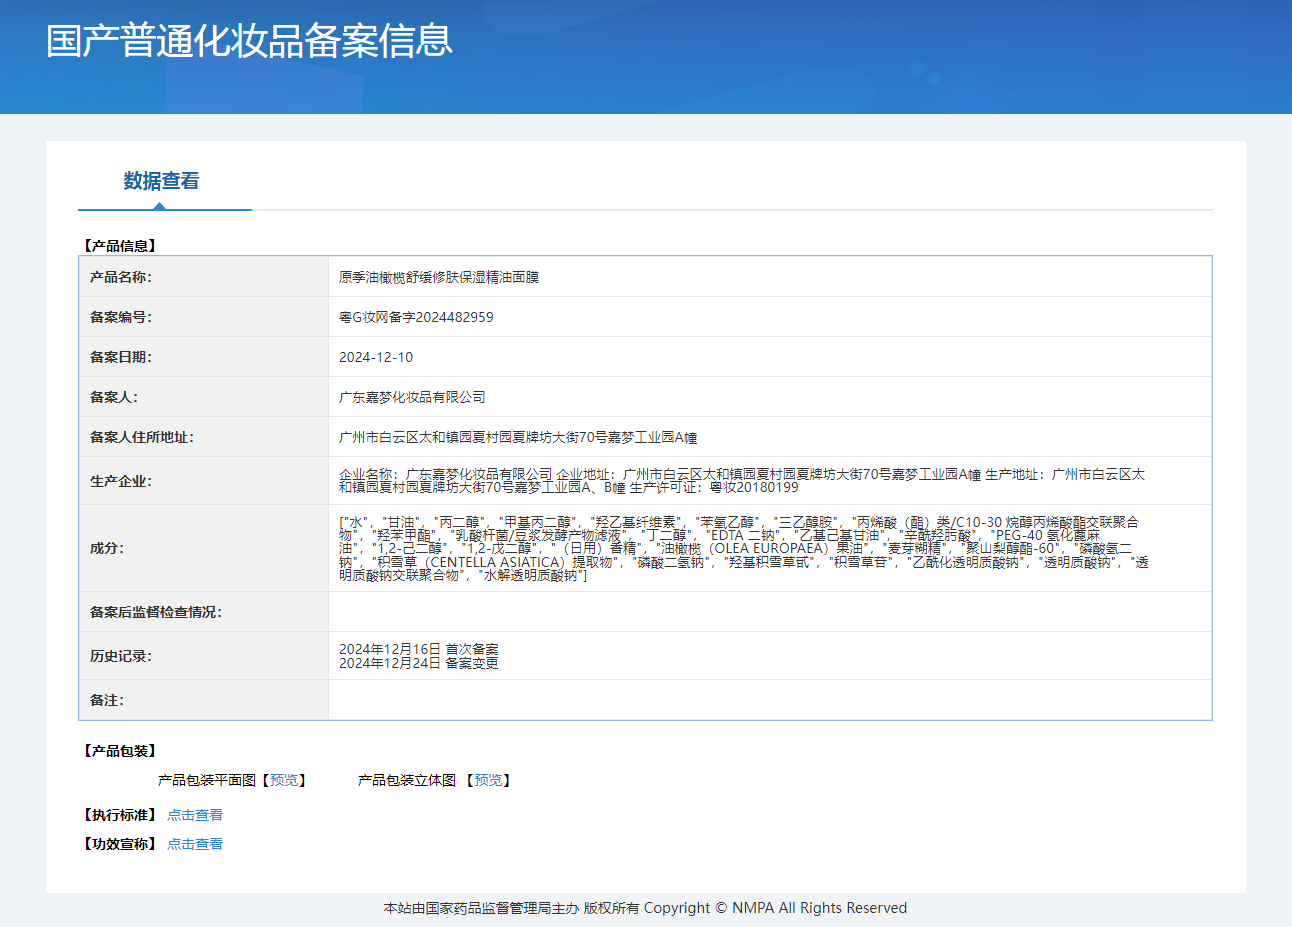This screenshot has width=1292, height=927.
Task: Click the 生产企业 information text
Action: (741, 481)
